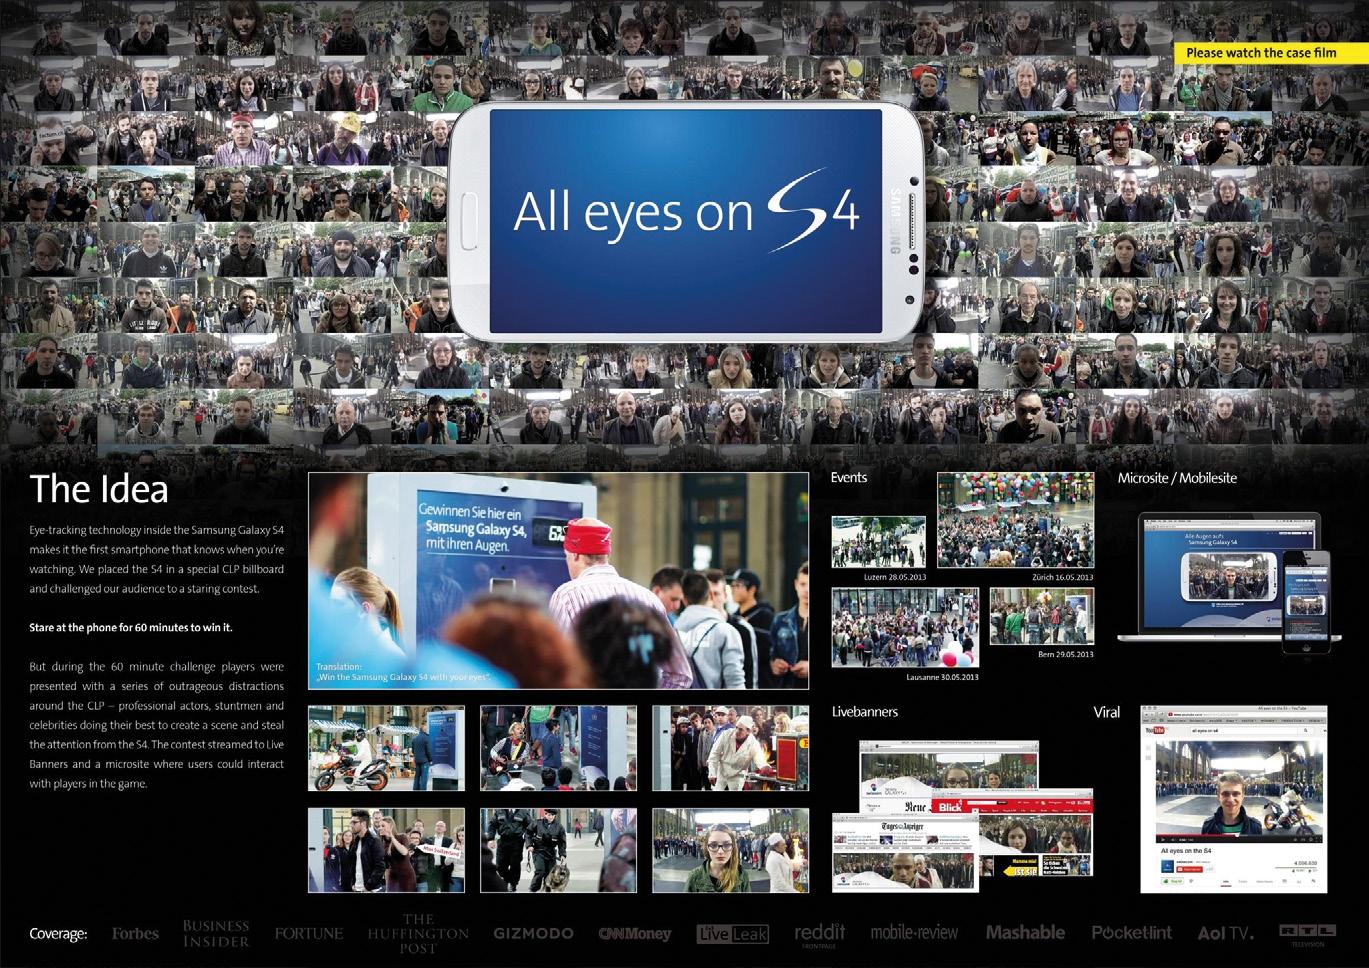The width and height of the screenshot is (1369, 968).
Task: Open the Bern 29.05.2013 event photo
Action: point(1041,616)
